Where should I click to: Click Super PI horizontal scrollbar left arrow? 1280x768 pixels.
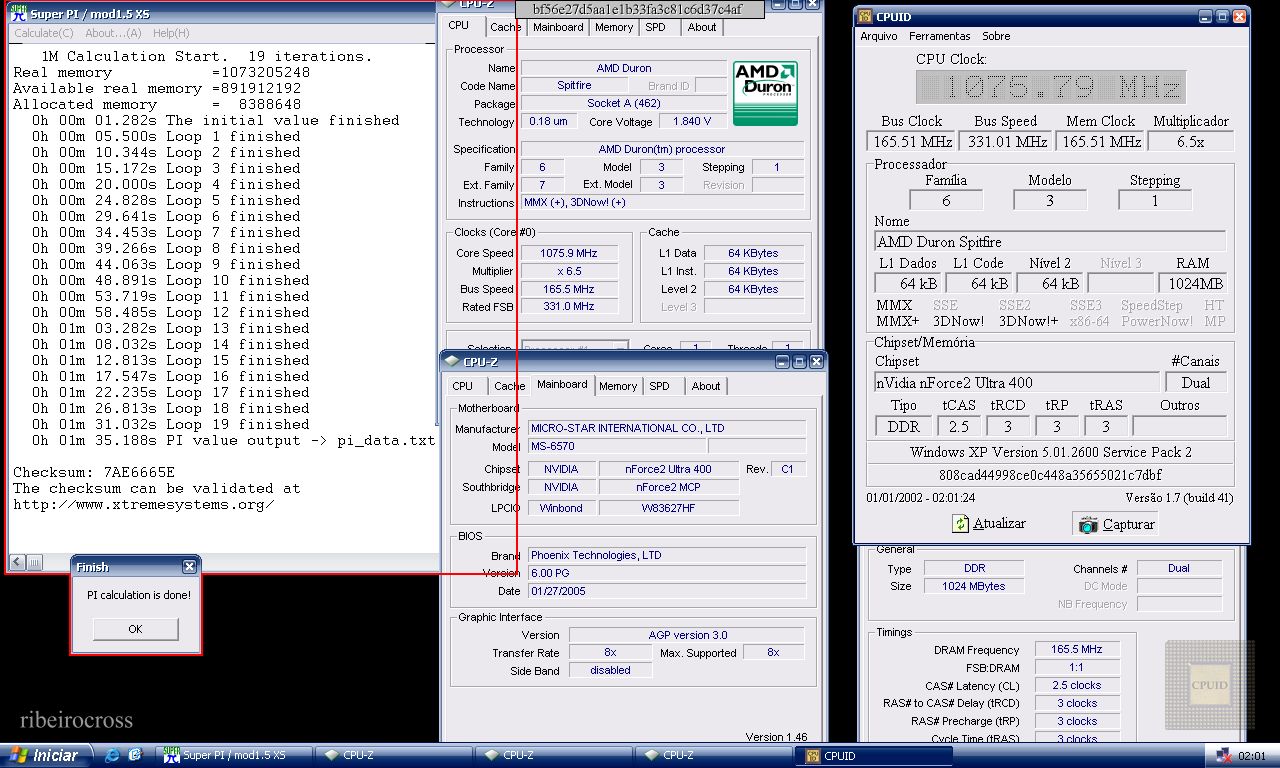coord(16,563)
